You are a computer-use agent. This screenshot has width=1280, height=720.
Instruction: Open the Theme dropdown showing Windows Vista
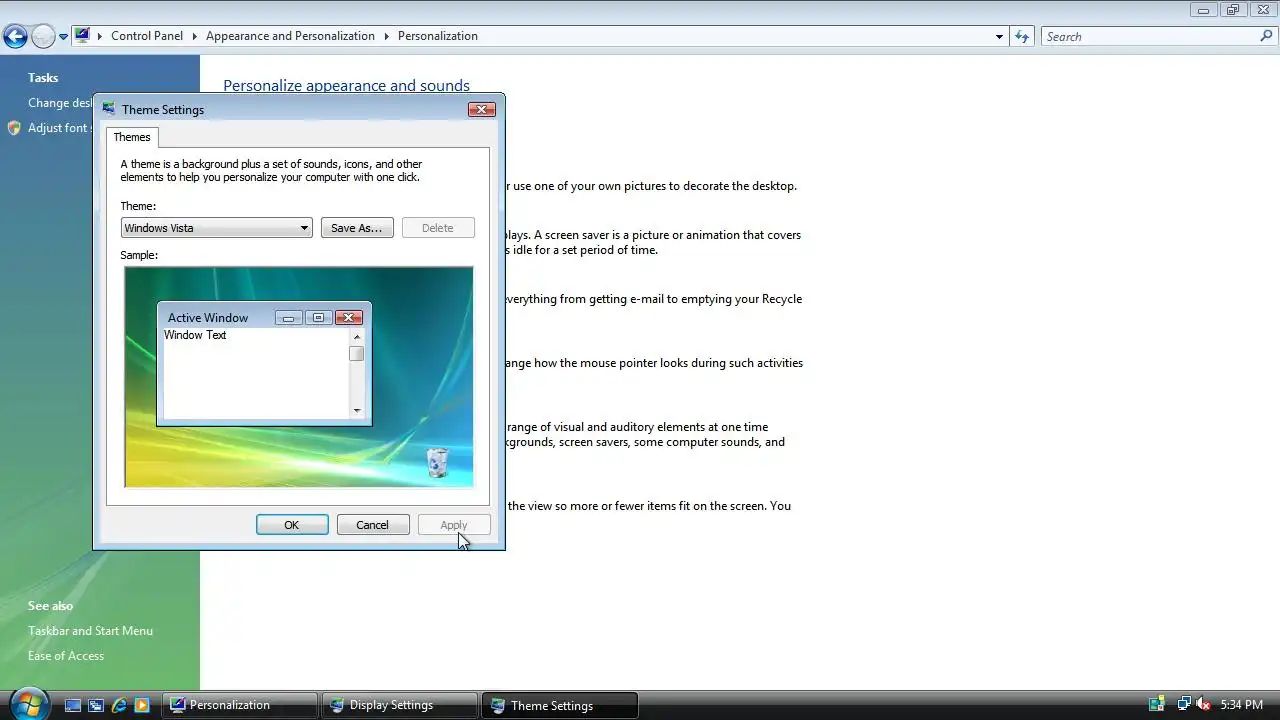click(216, 228)
